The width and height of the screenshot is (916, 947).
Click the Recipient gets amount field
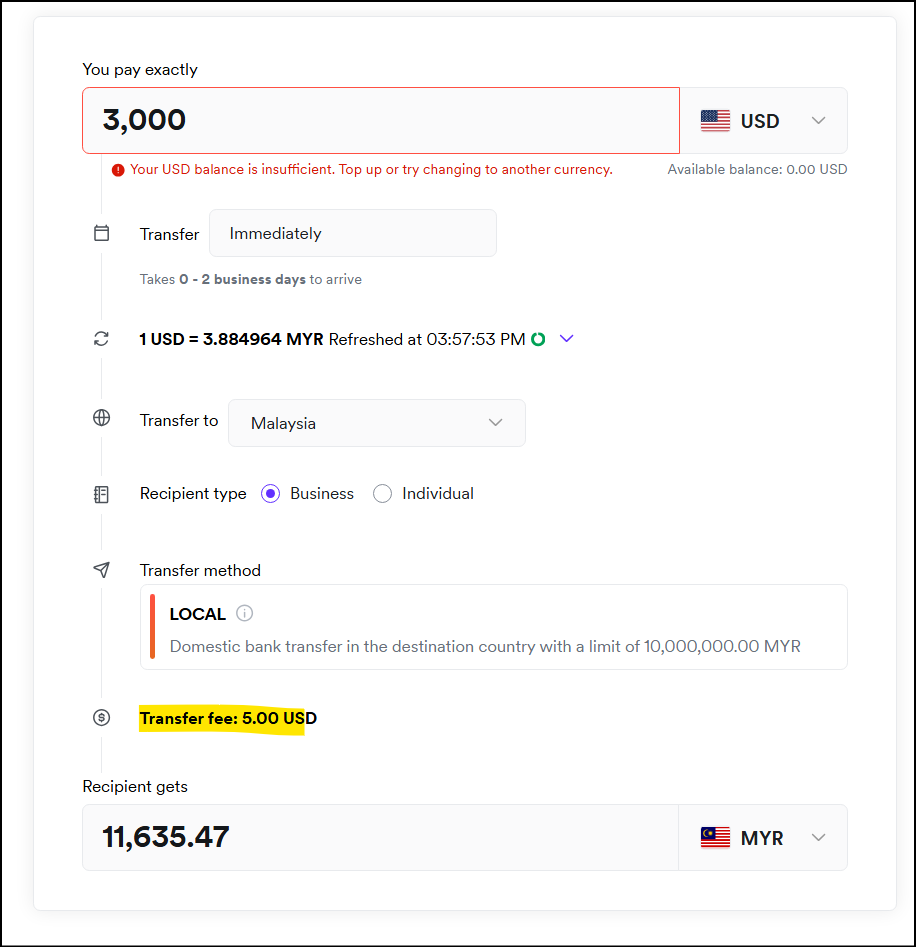point(380,838)
